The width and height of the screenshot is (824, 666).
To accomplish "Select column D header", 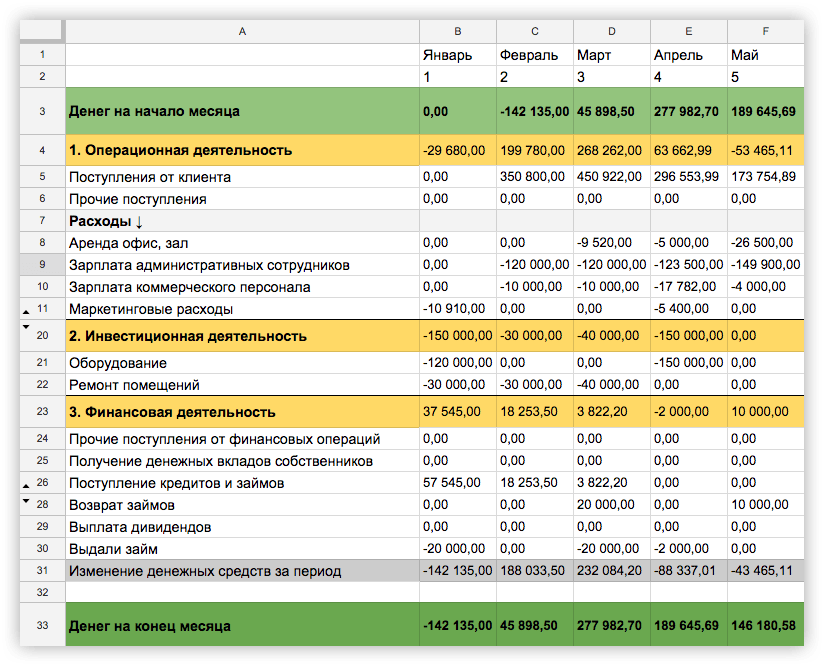I will (x=612, y=32).
